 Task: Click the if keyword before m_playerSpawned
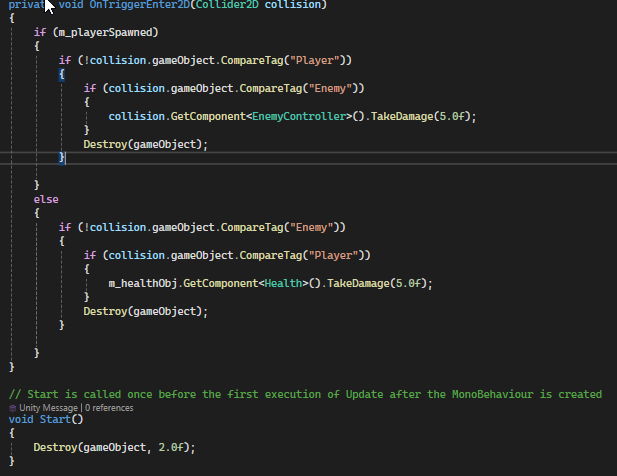[x=40, y=32]
